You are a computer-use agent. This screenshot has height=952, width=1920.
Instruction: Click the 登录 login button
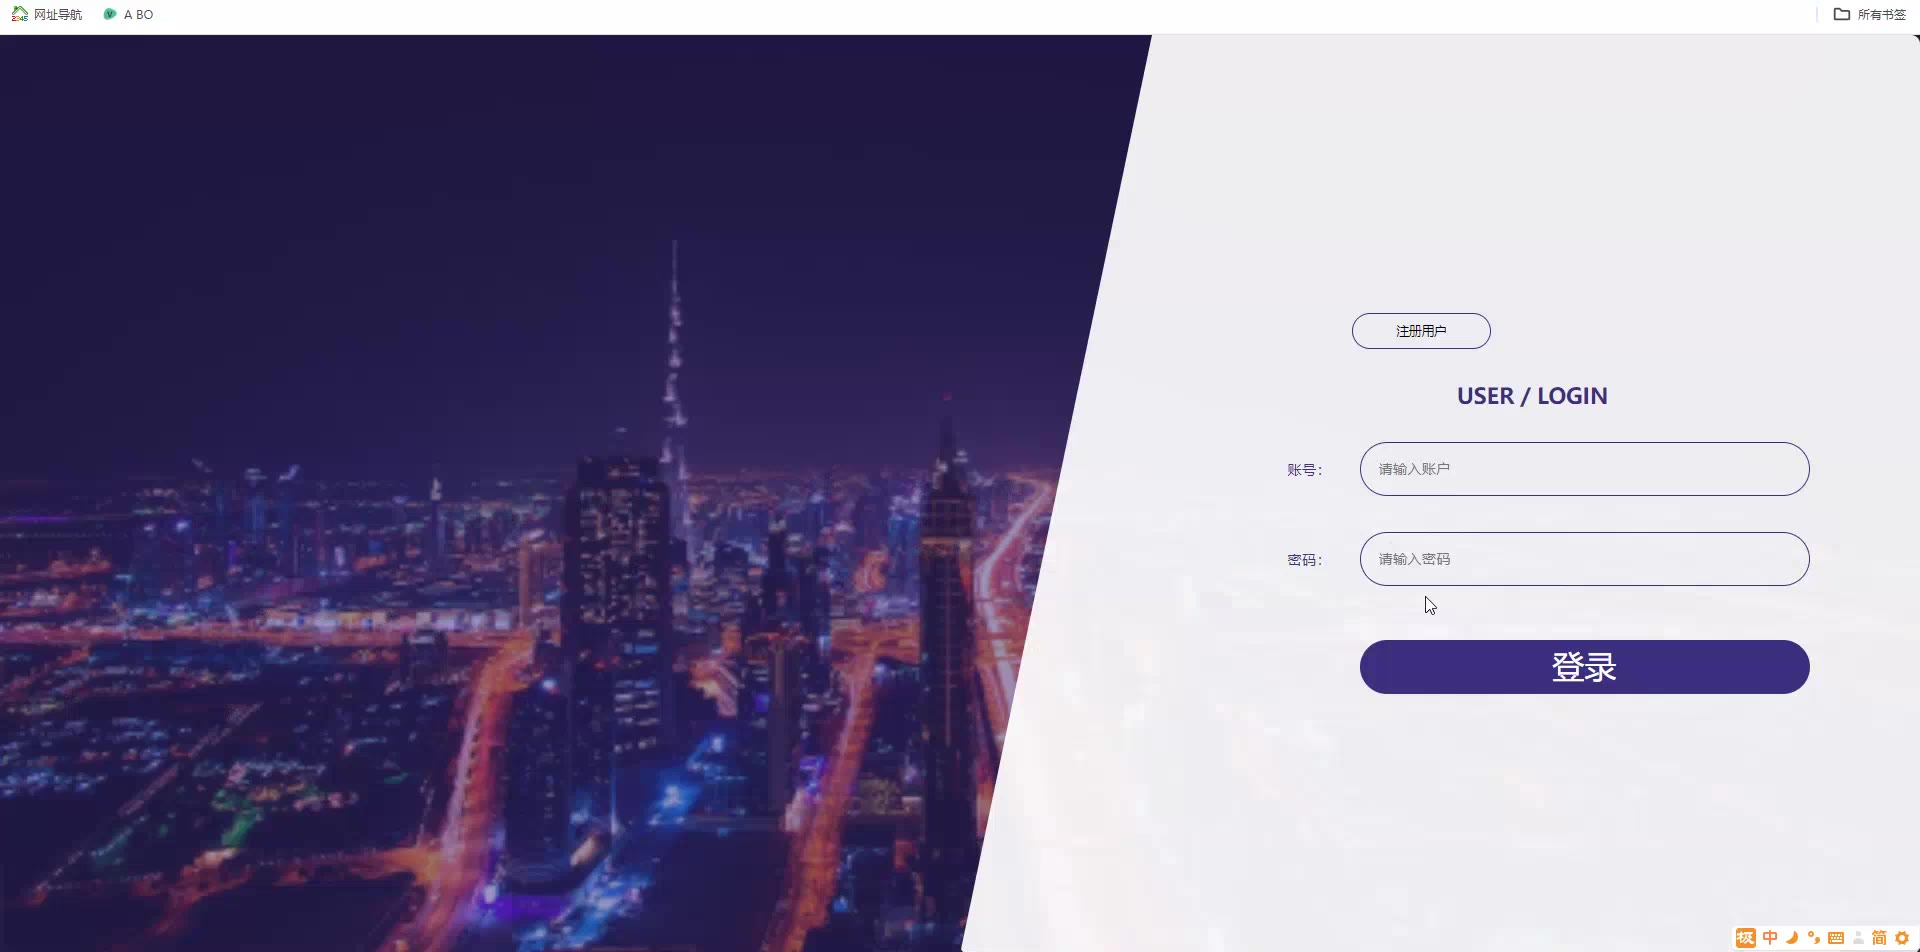[x=1584, y=667]
